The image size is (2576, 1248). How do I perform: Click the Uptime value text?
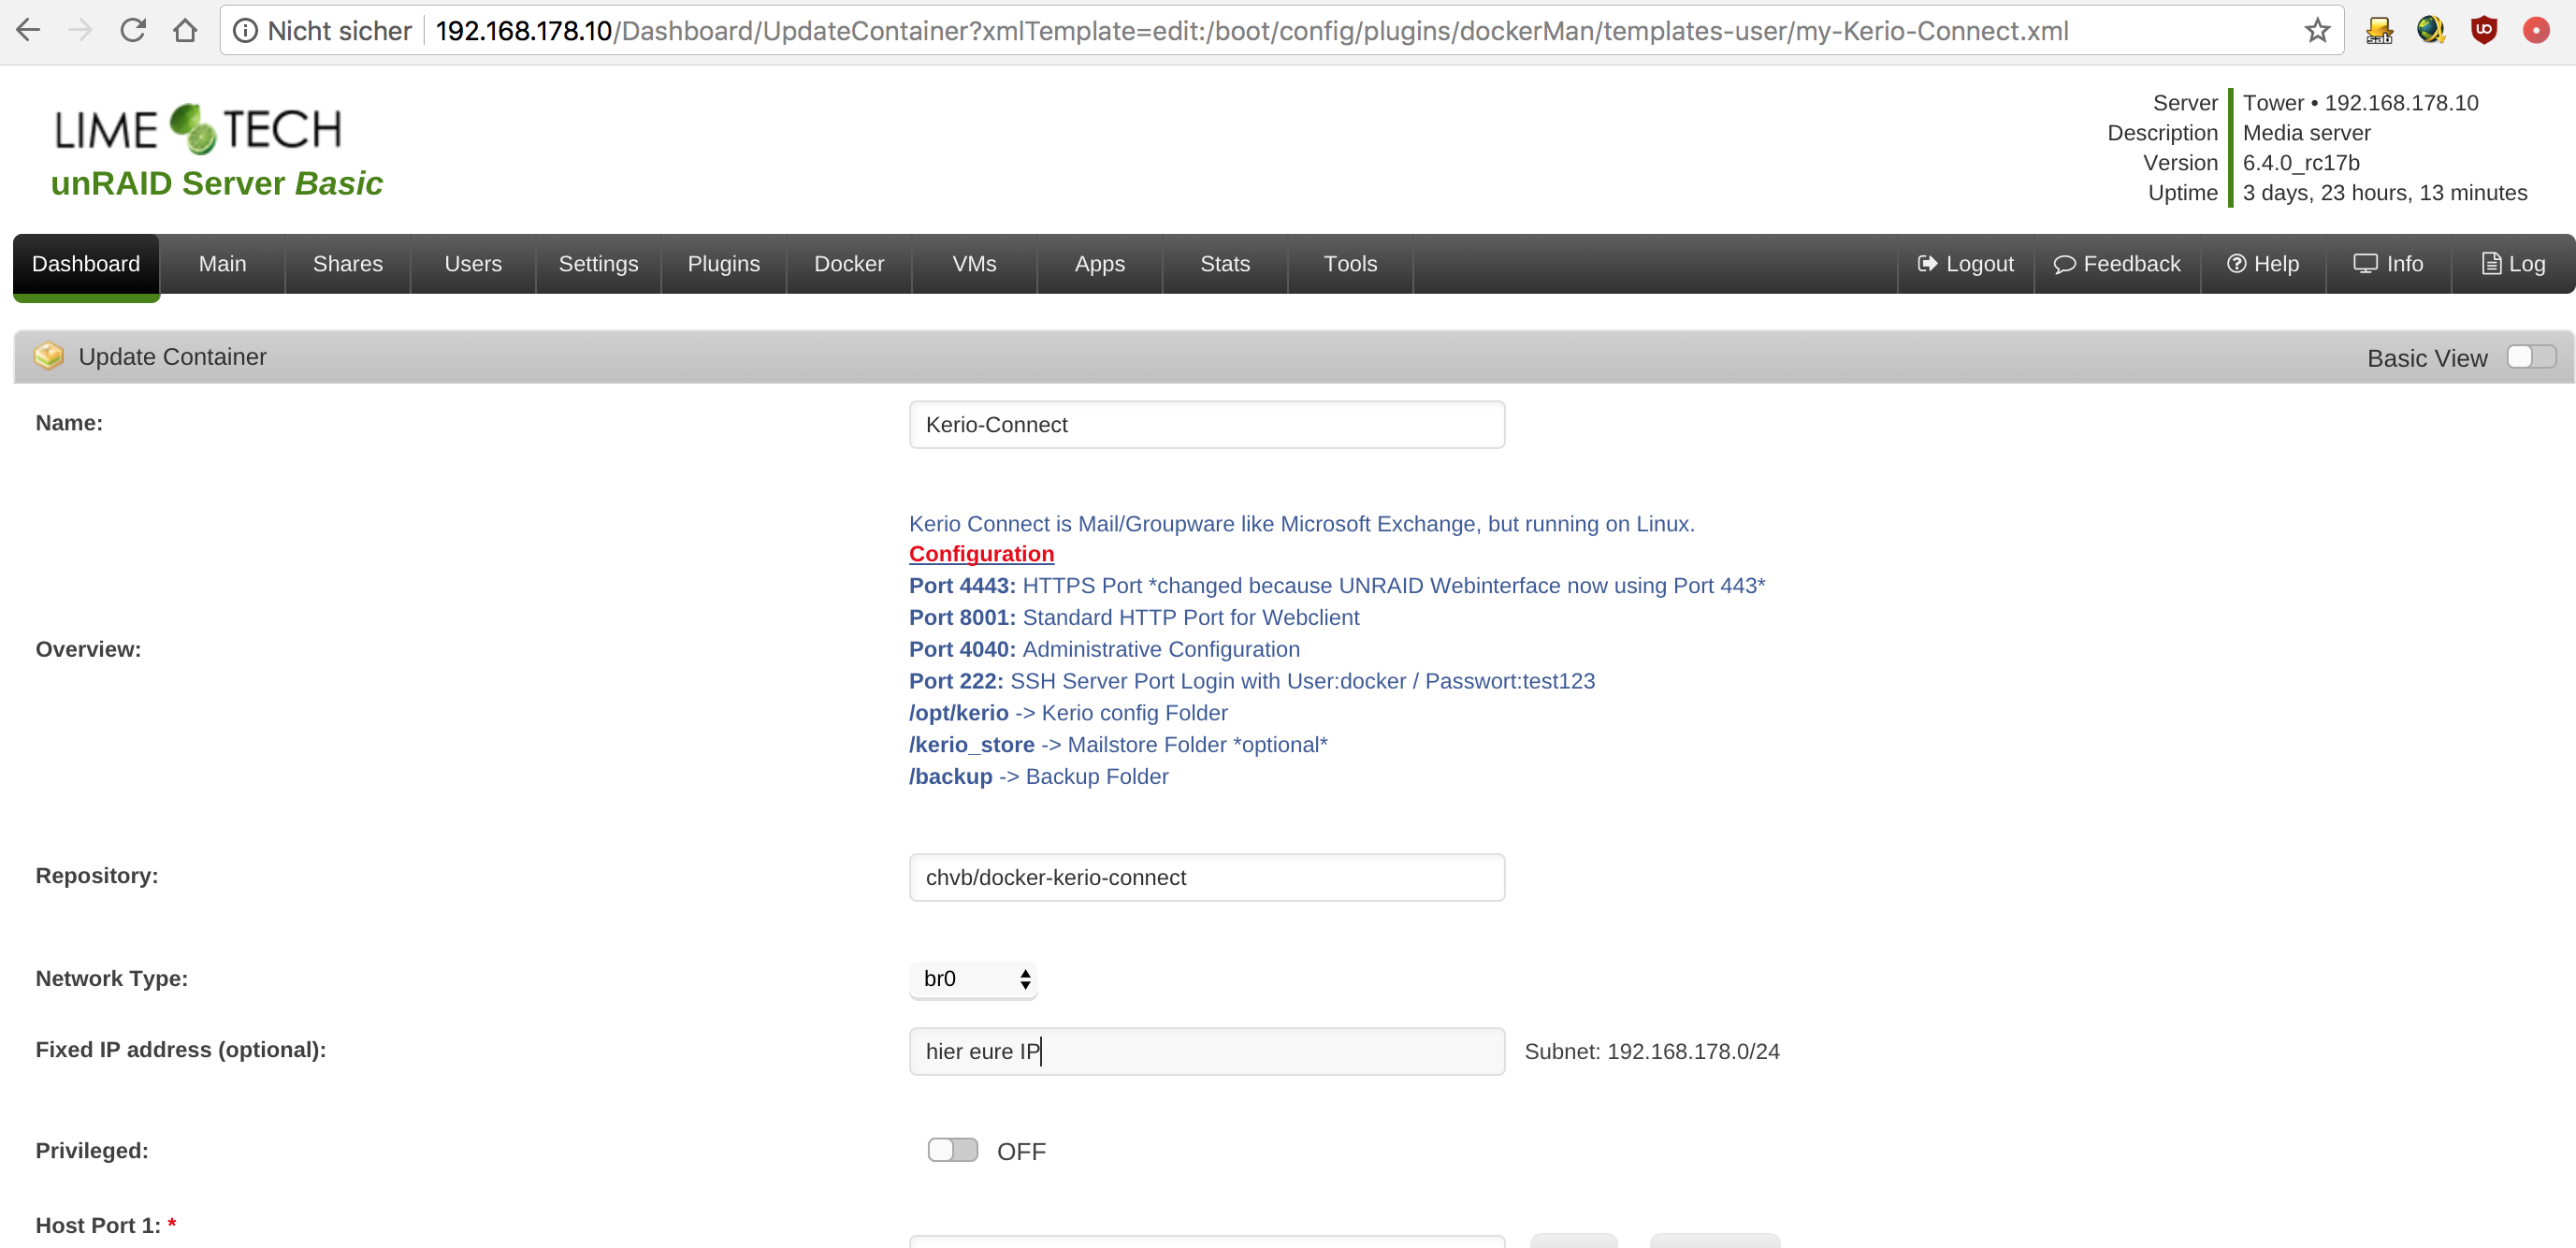(x=2385, y=193)
